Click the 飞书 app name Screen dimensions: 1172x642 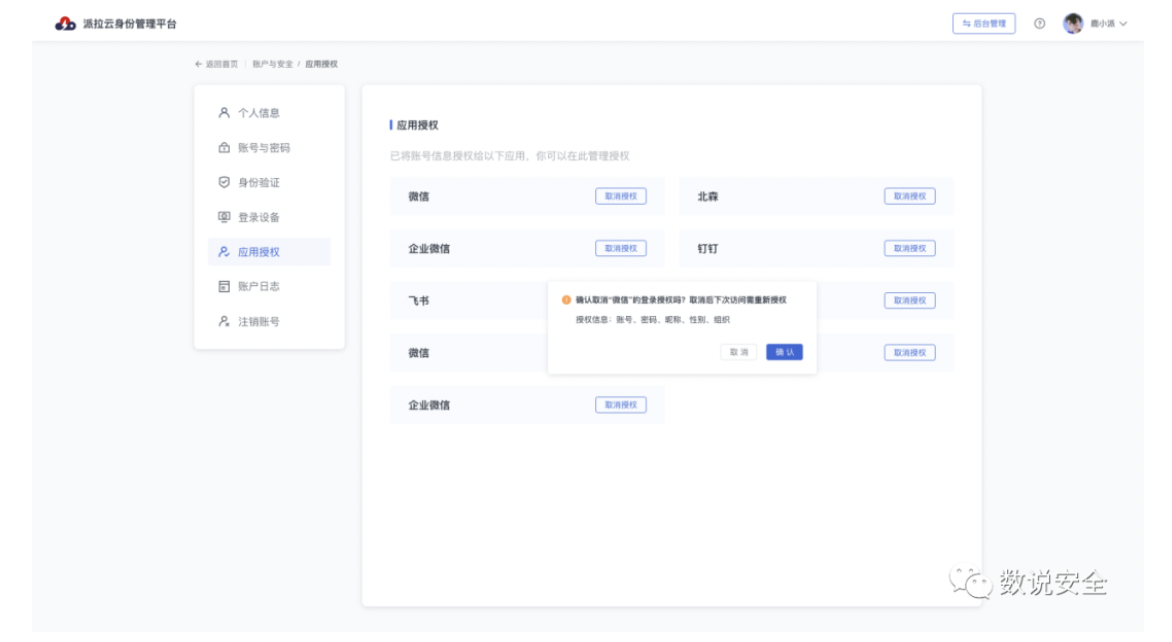coord(419,300)
